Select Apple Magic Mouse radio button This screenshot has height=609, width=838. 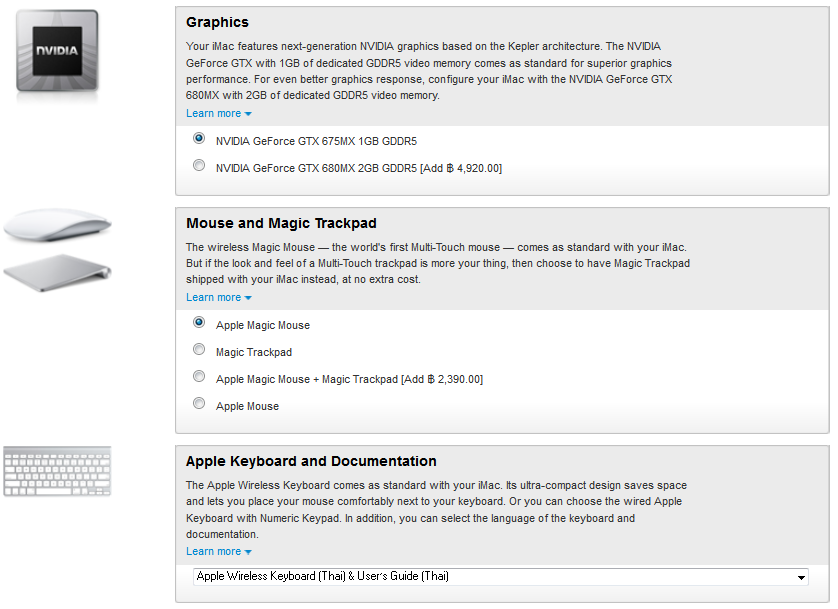pyautogui.click(x=199, y=322)
